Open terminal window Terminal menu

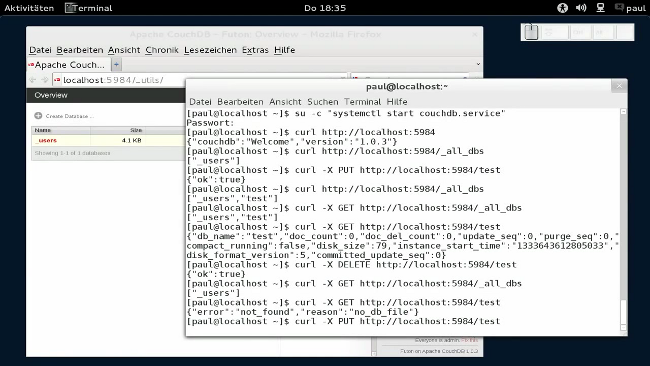click(362, 102)
